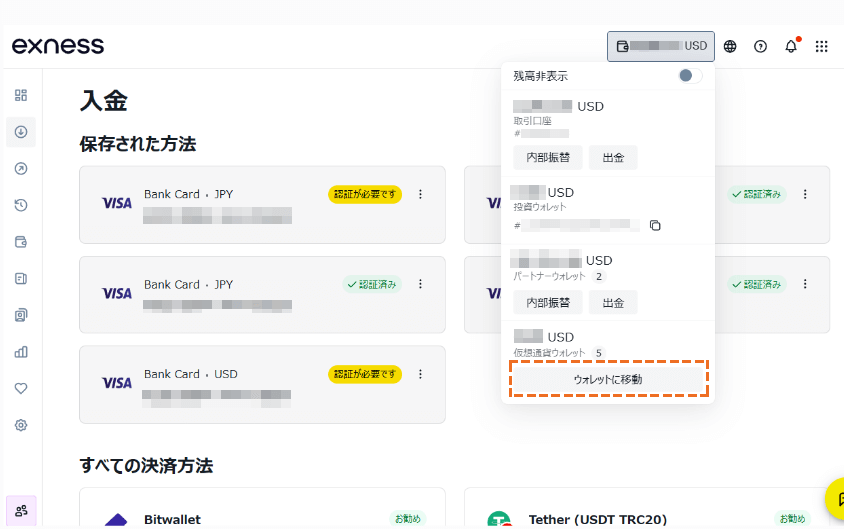Click the 保存された方法 heading
The width and height of the screenshot is (844, 529).
point(138,144)
